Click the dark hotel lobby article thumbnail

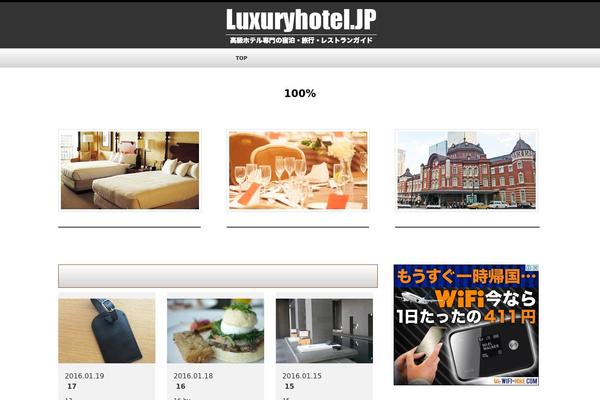(x=324, y=331)
